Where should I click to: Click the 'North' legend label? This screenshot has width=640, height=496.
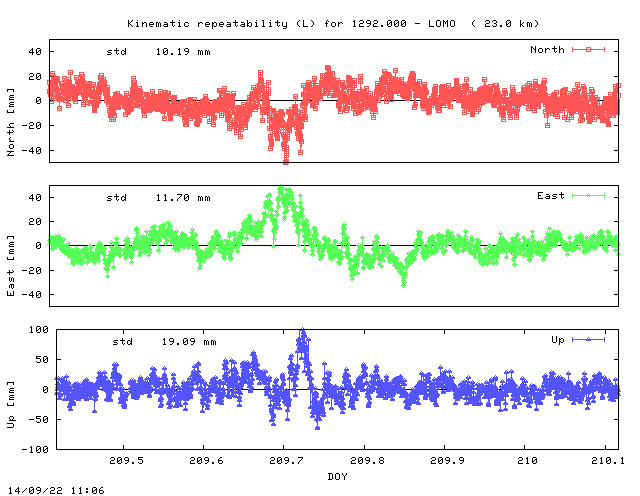[547, 50]
